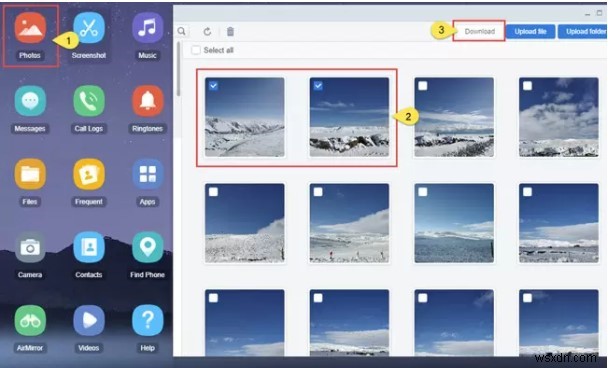Click the Download button
This screenshot has height=368, width=608.
click(480, 31)
